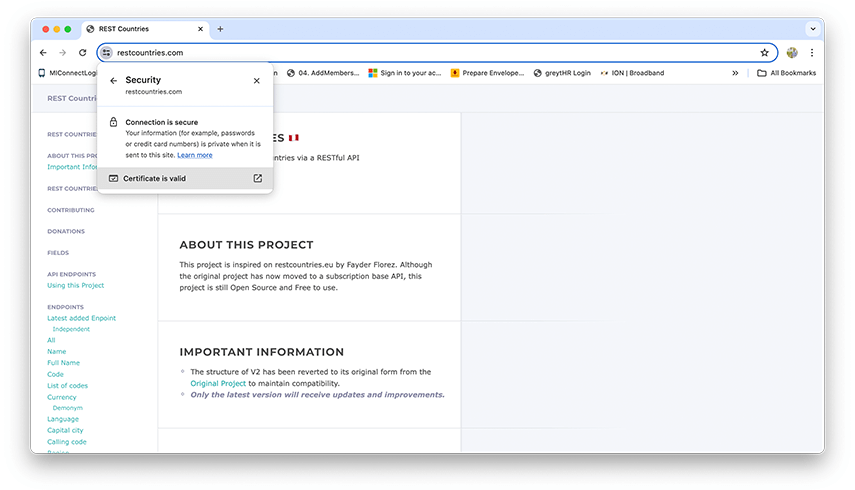Image resolution: width=855 pixels, height=490 pixels.
Task: Close the REST Countries tab
Action: tap(201, 29)
